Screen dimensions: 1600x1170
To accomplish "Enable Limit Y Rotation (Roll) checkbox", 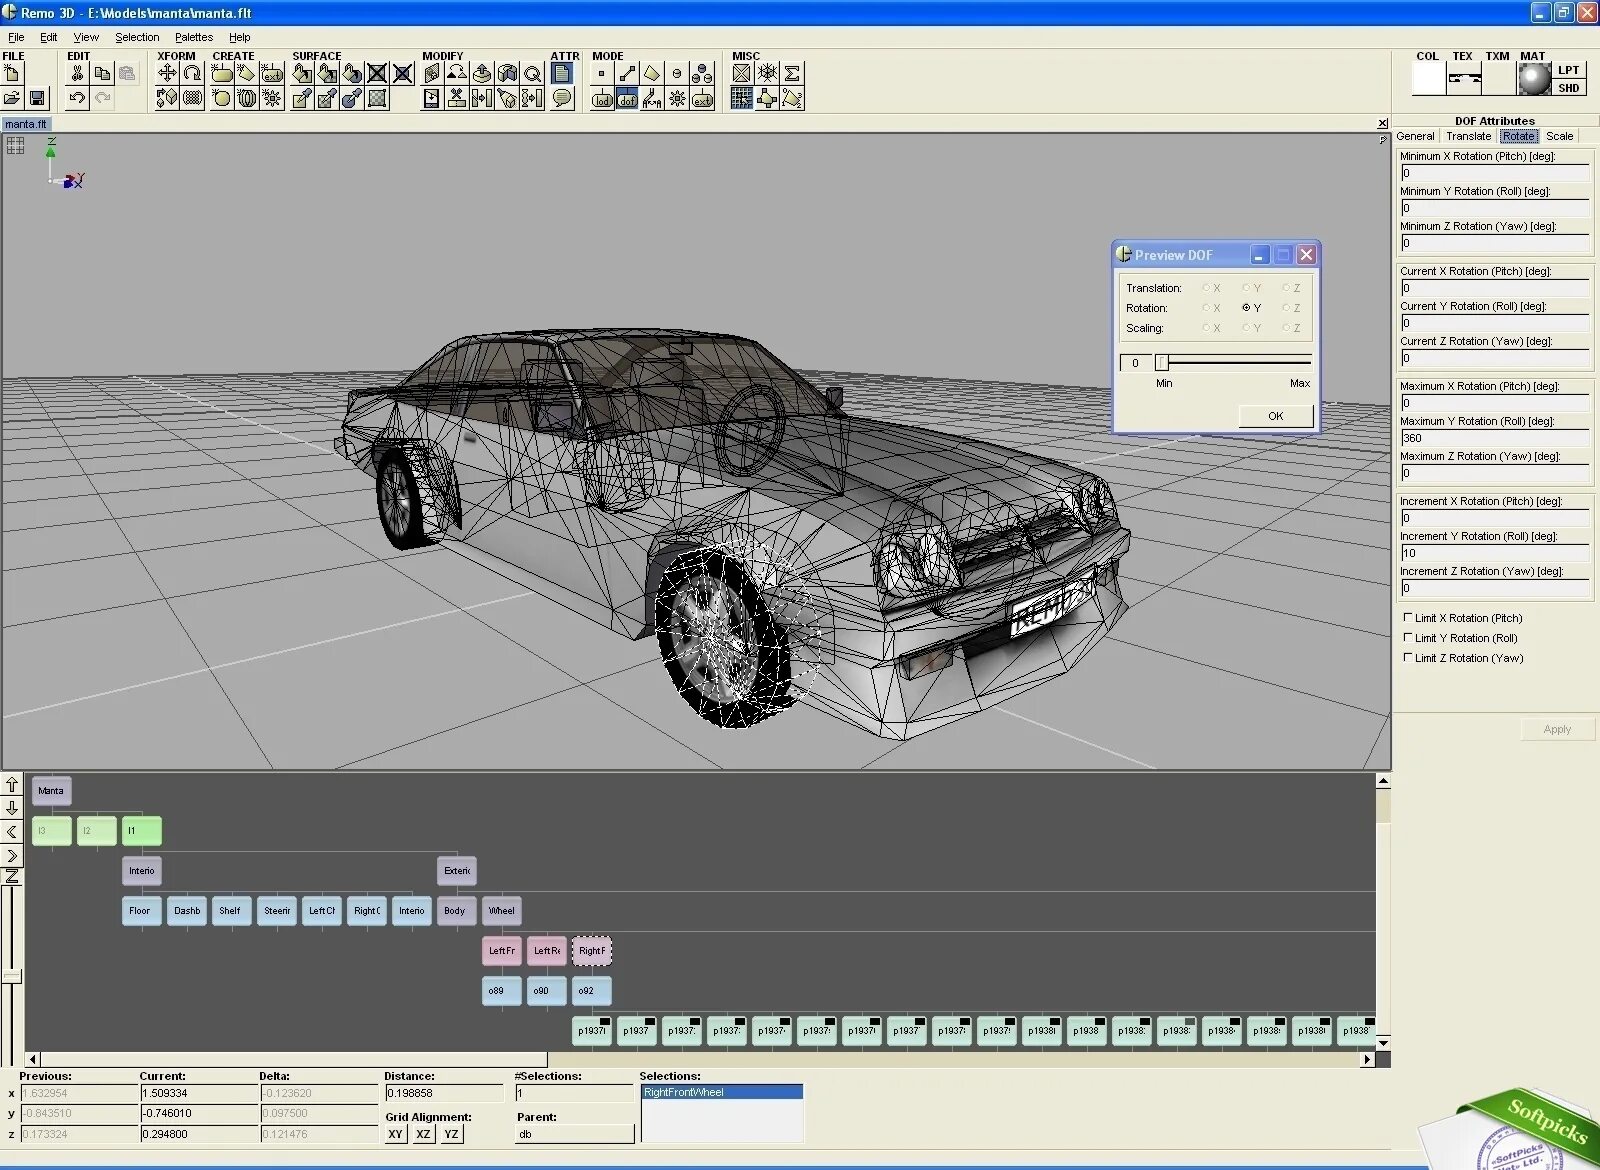I will point(1408,638).
